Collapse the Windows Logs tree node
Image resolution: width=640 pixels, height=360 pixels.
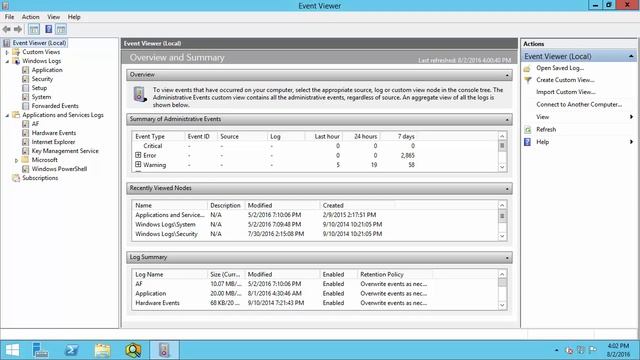pos(7,61)
